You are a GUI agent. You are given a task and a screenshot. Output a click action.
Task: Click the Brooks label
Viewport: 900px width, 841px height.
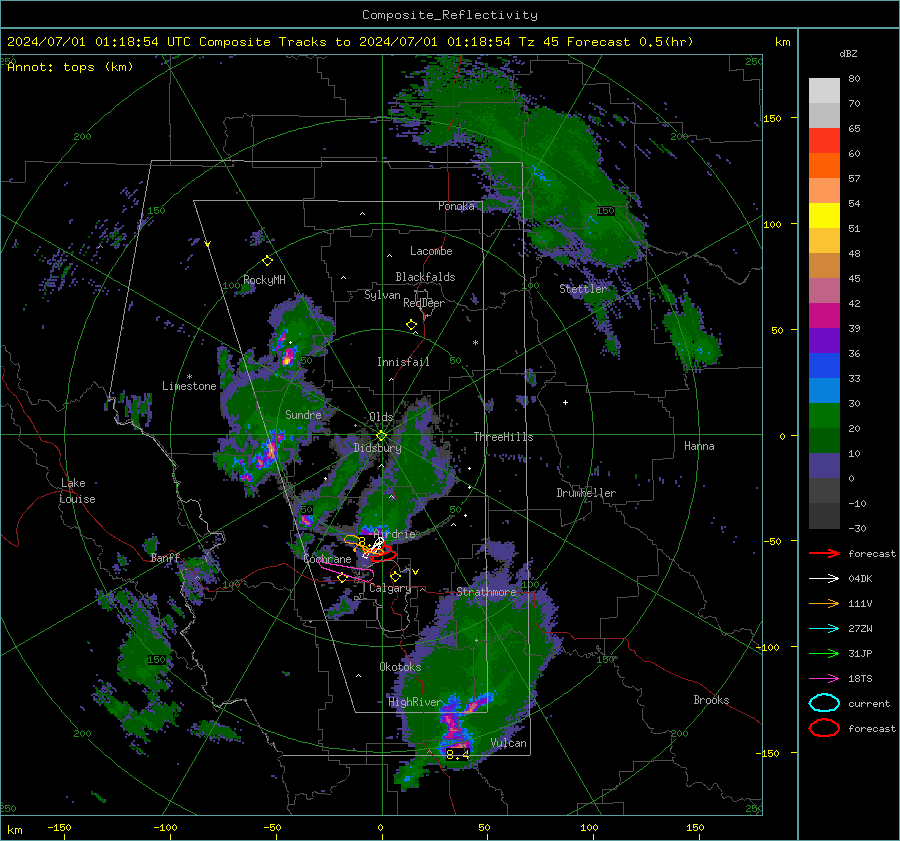click(x=711, y=700)
